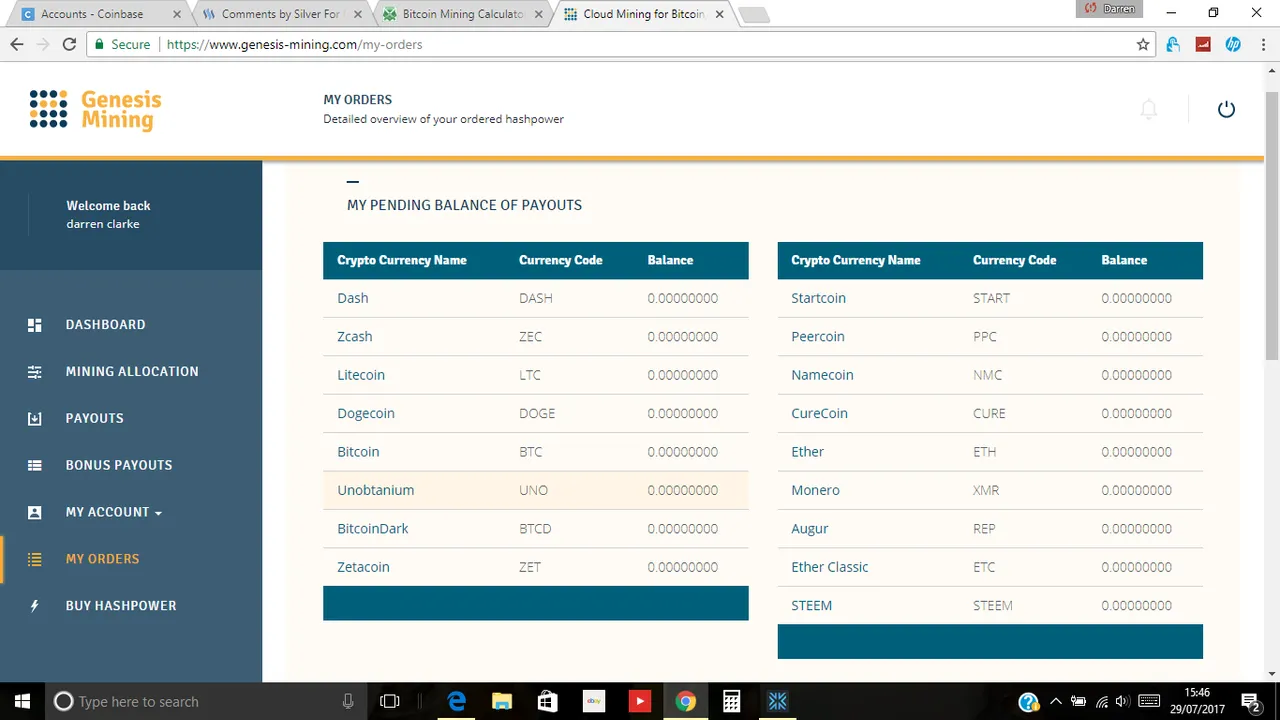Open the Chrome three-dot menu
This screenshot has width=1280, height=720.
1263,44
